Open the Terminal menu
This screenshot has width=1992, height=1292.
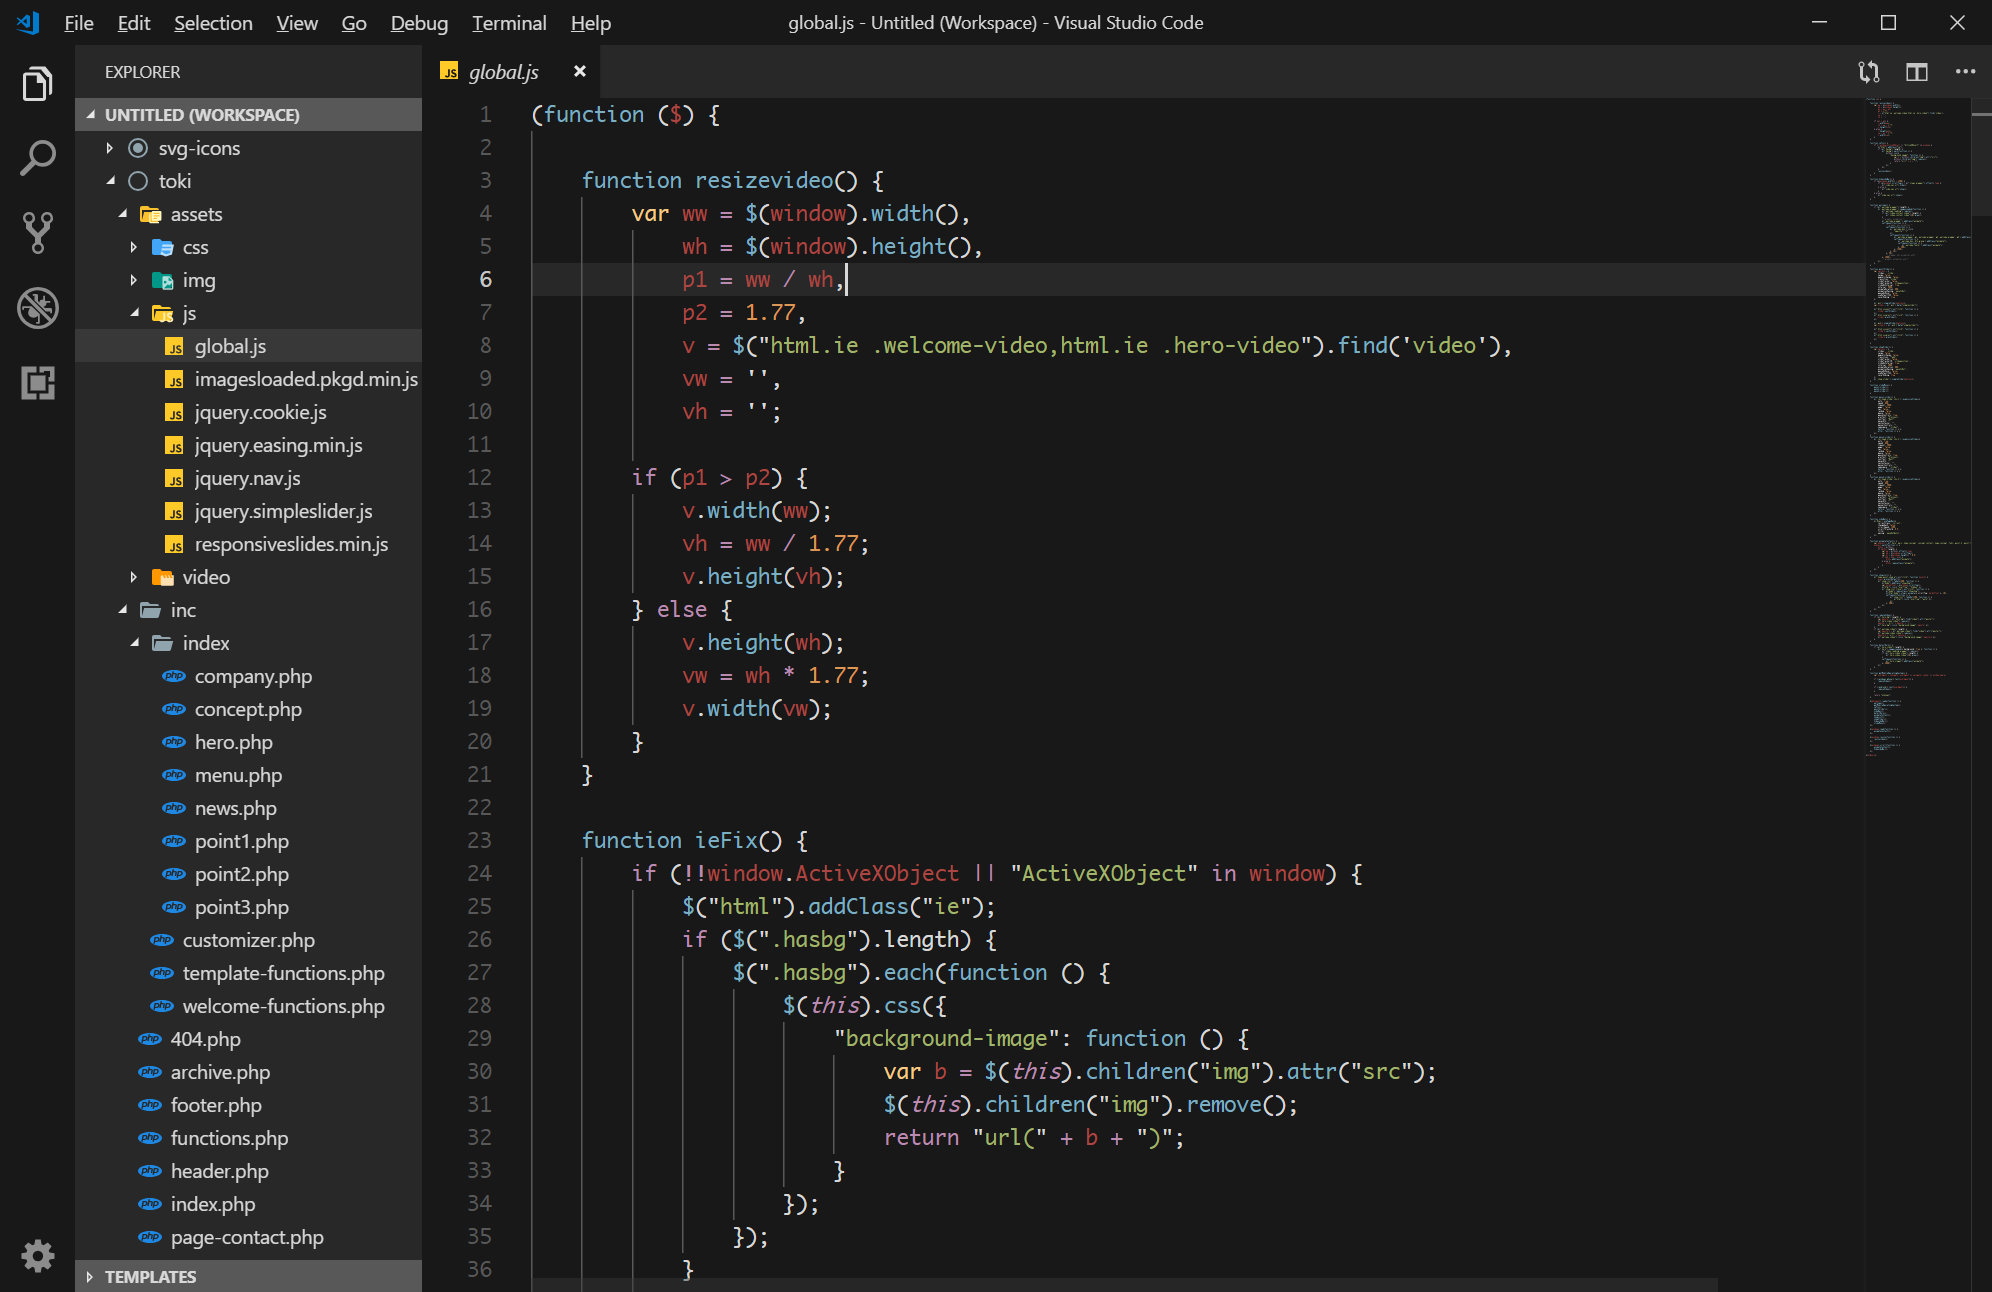point(508,23)
